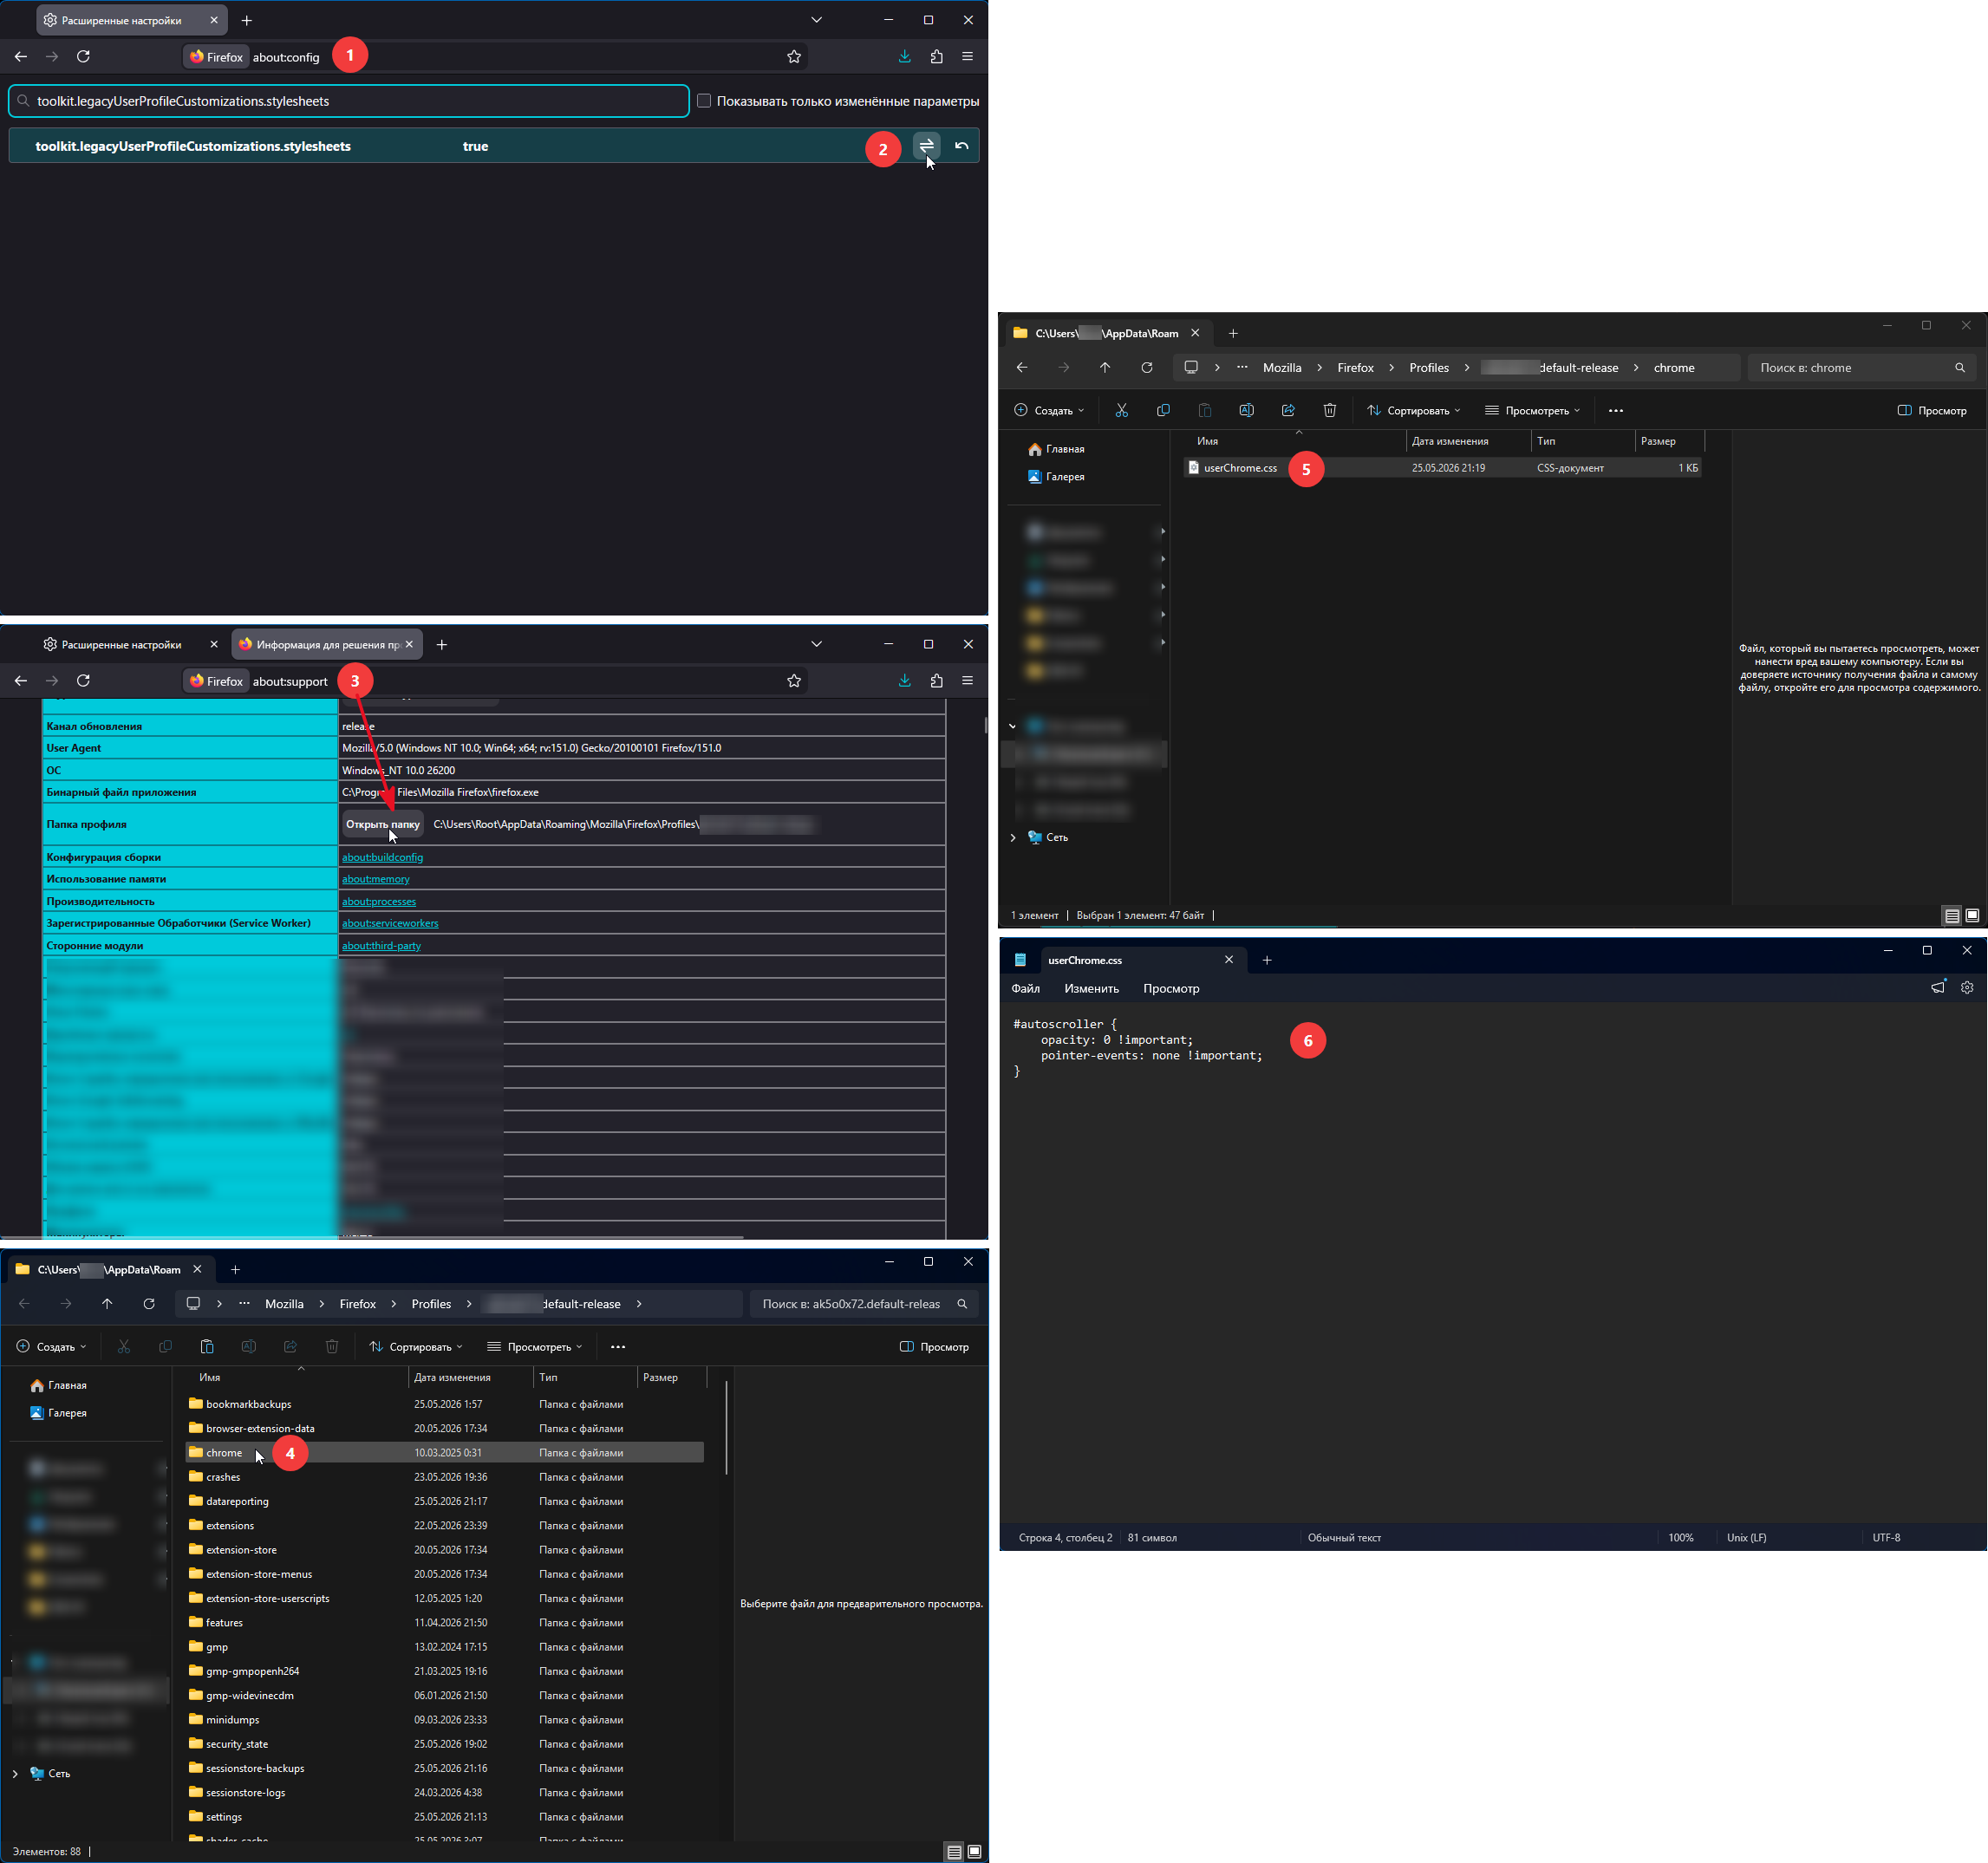Focus the about:config search preference field
This screenshot has height=1863, width=1988.
point(349,101)
